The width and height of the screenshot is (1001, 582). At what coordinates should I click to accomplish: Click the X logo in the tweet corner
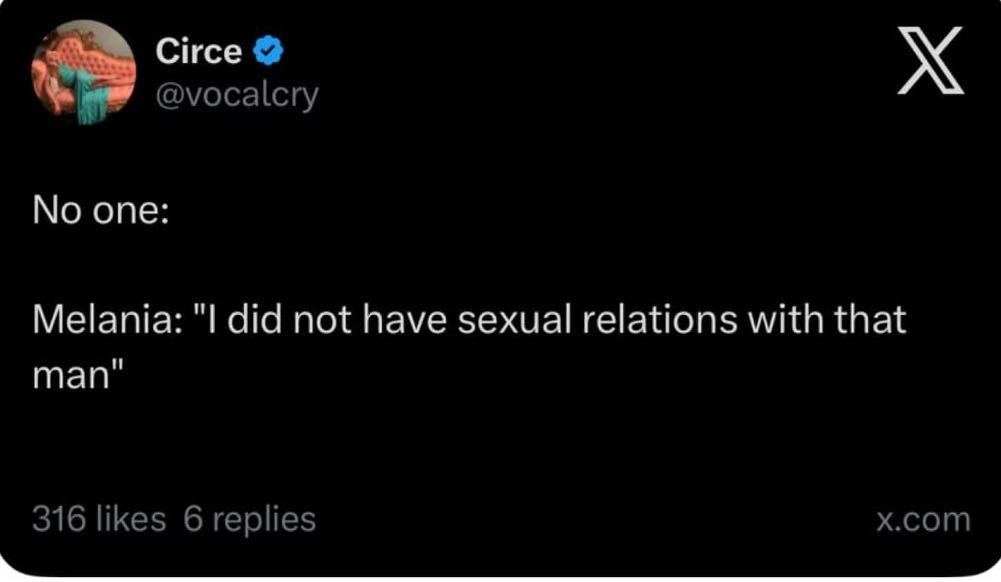click(x=930, y=61)
